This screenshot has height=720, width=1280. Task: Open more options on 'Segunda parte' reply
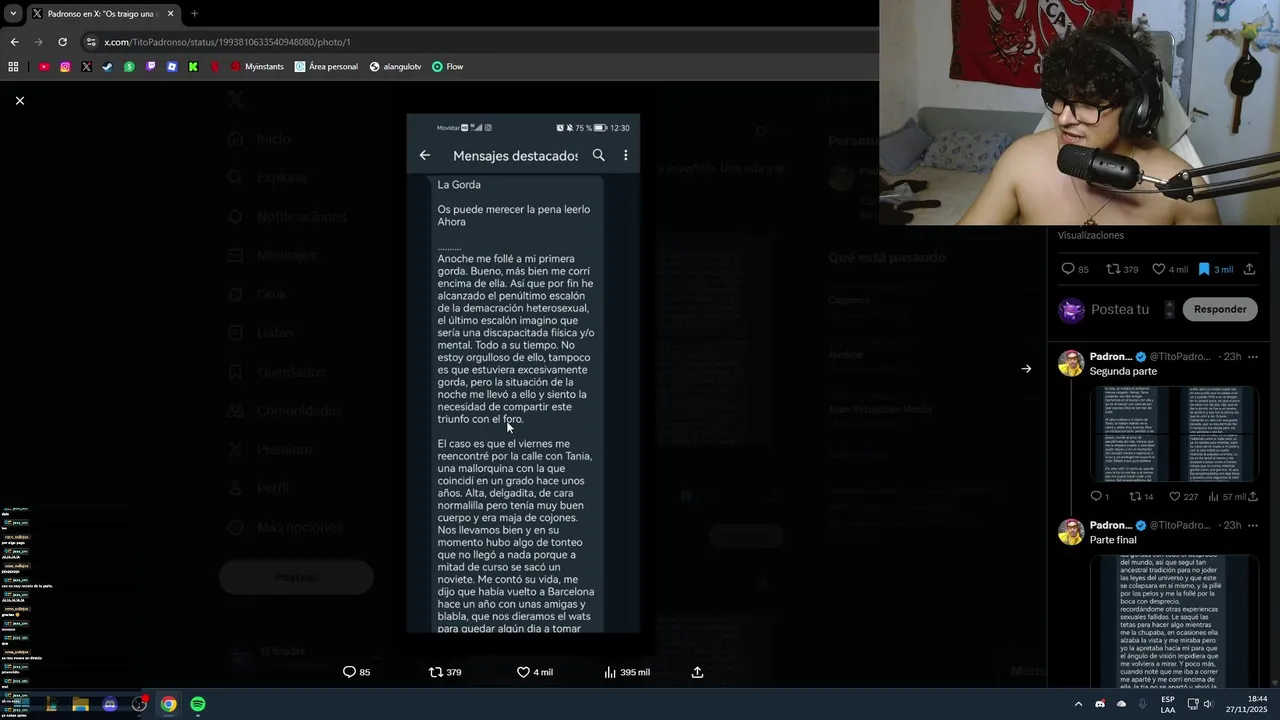(x=1252, y=357)
